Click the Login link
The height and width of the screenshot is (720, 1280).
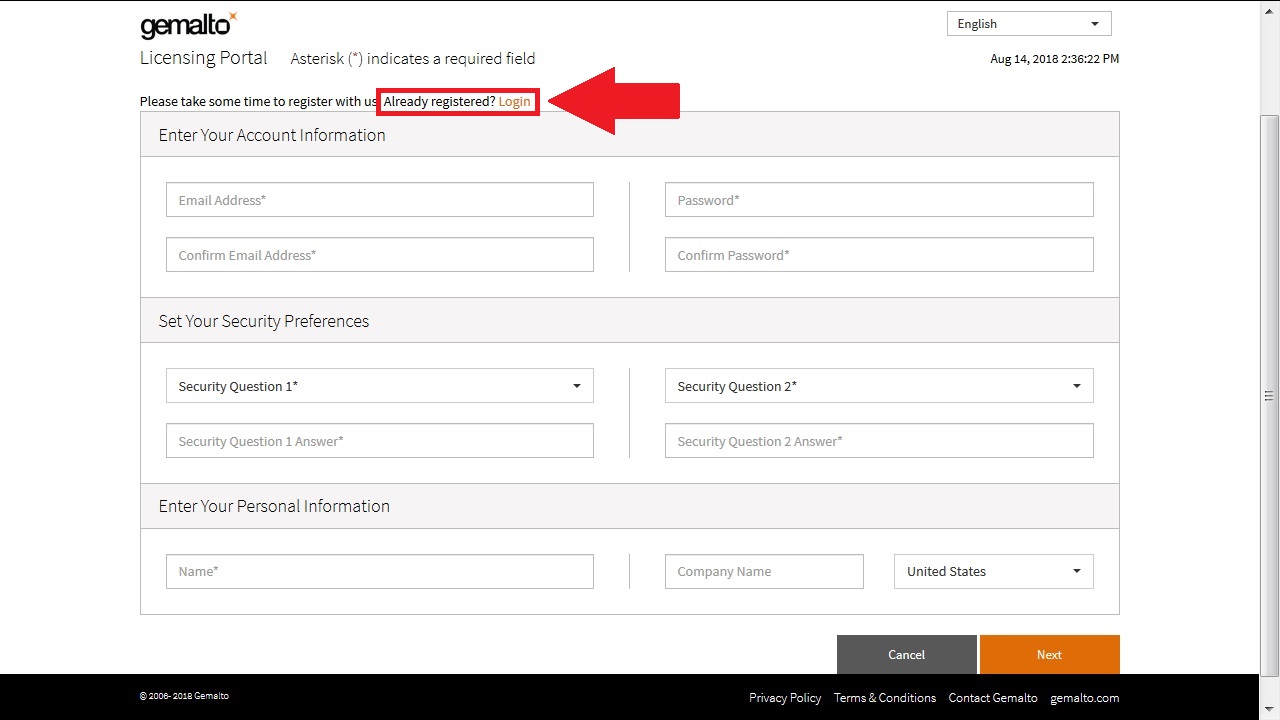514,102
